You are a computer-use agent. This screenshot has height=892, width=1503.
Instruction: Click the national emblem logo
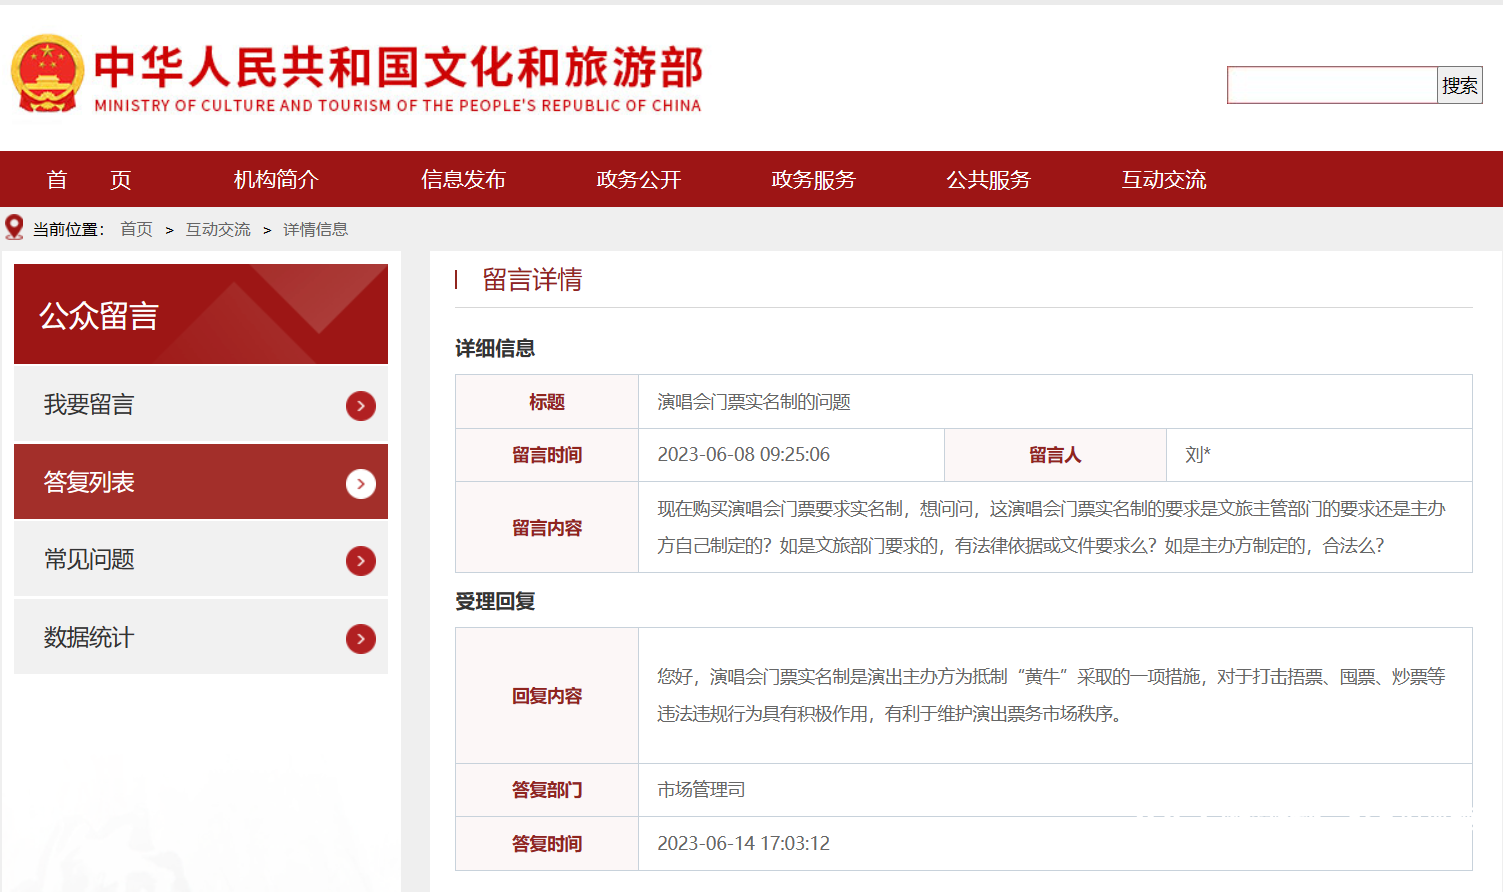(47, 73)
